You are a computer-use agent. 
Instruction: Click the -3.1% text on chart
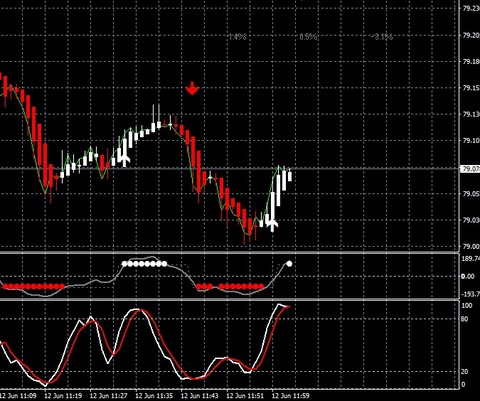coord(382,37)
